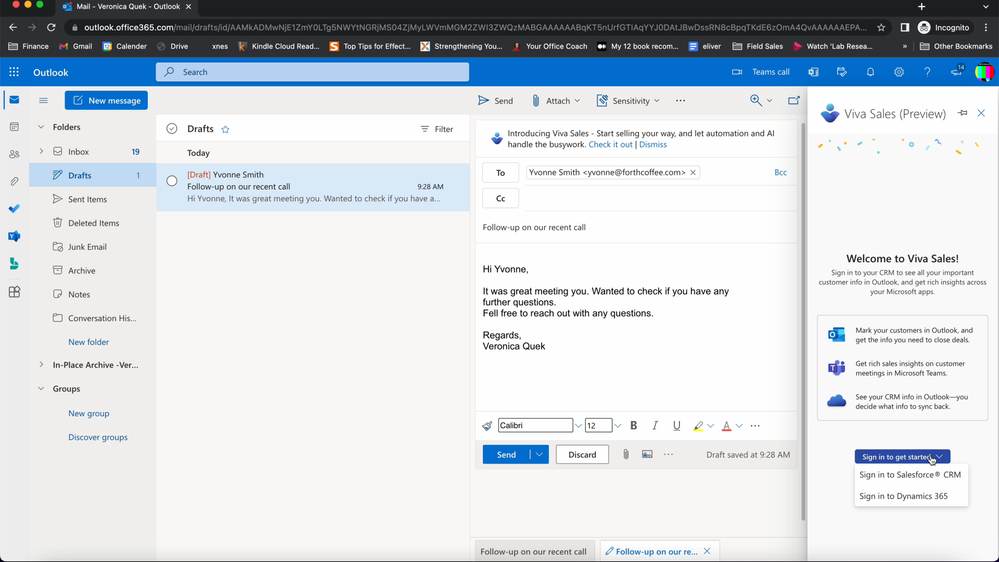Close the 'Follow-up on our re...' draft tab

coord(707,551)
